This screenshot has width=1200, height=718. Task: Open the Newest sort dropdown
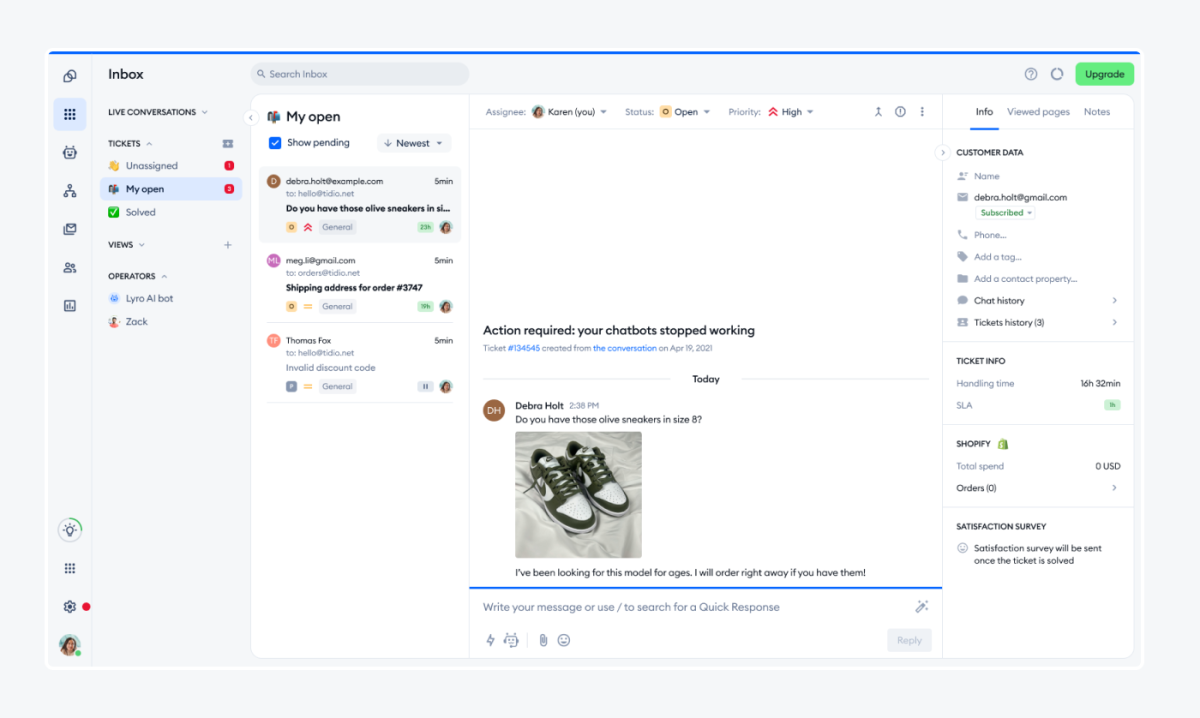point(414,143)
